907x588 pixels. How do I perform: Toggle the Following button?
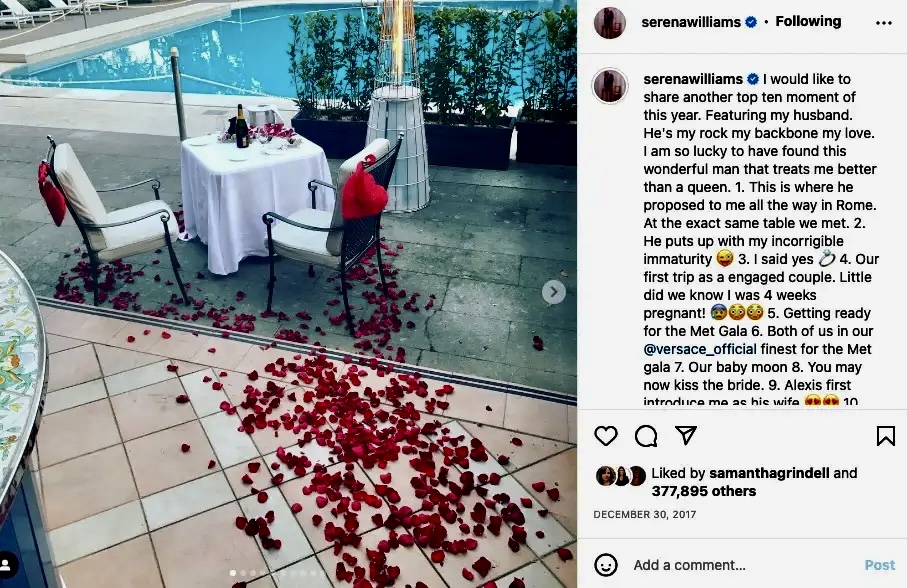click(808, 21)
